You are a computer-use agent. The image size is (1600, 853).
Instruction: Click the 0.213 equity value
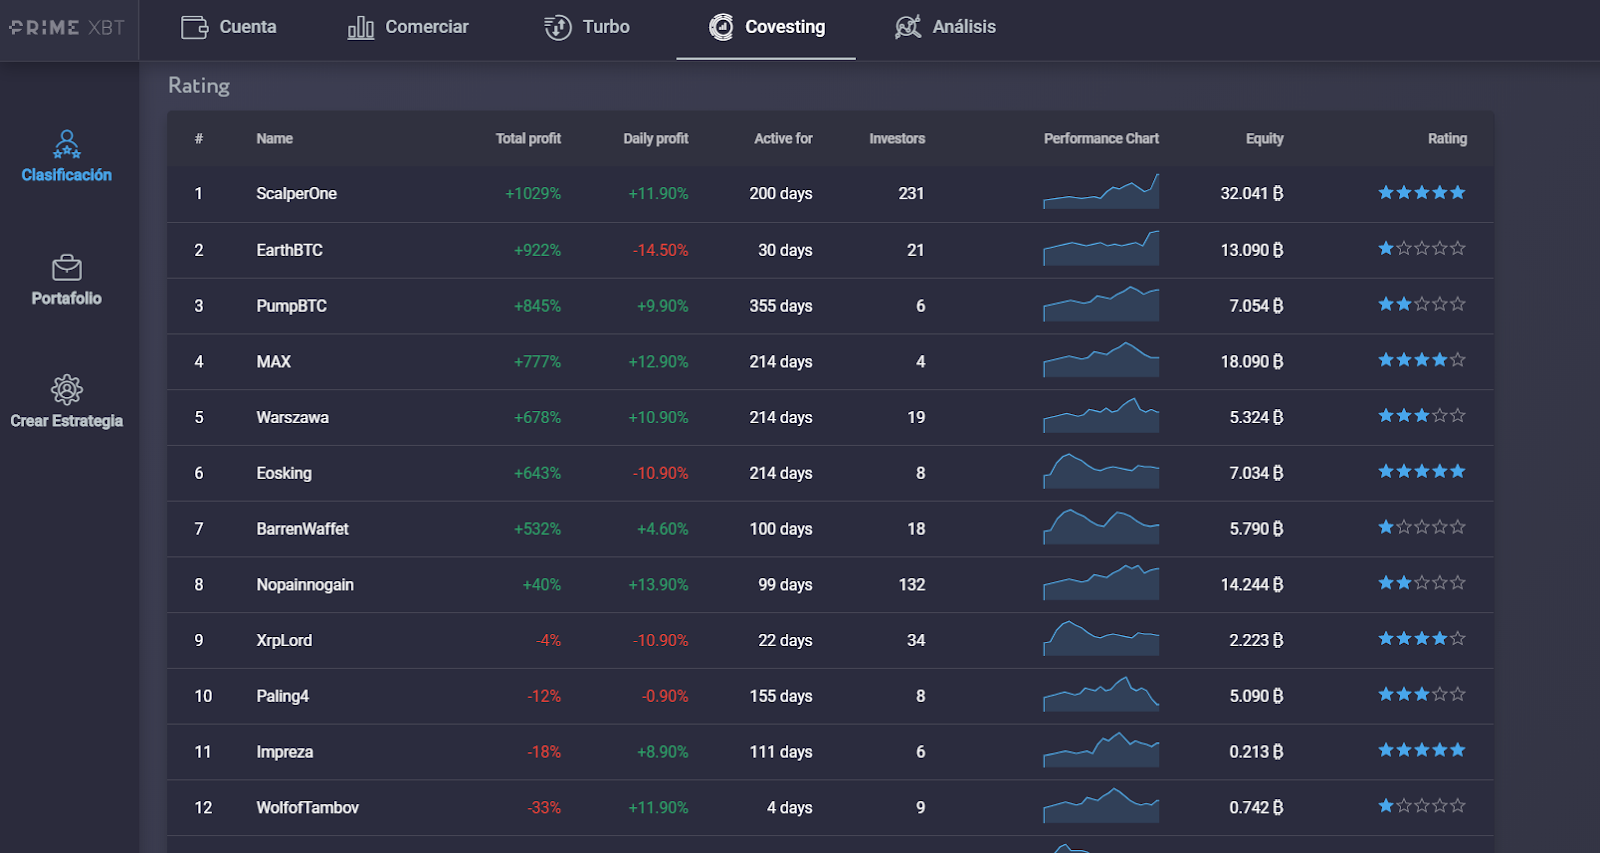(1256, 752)
